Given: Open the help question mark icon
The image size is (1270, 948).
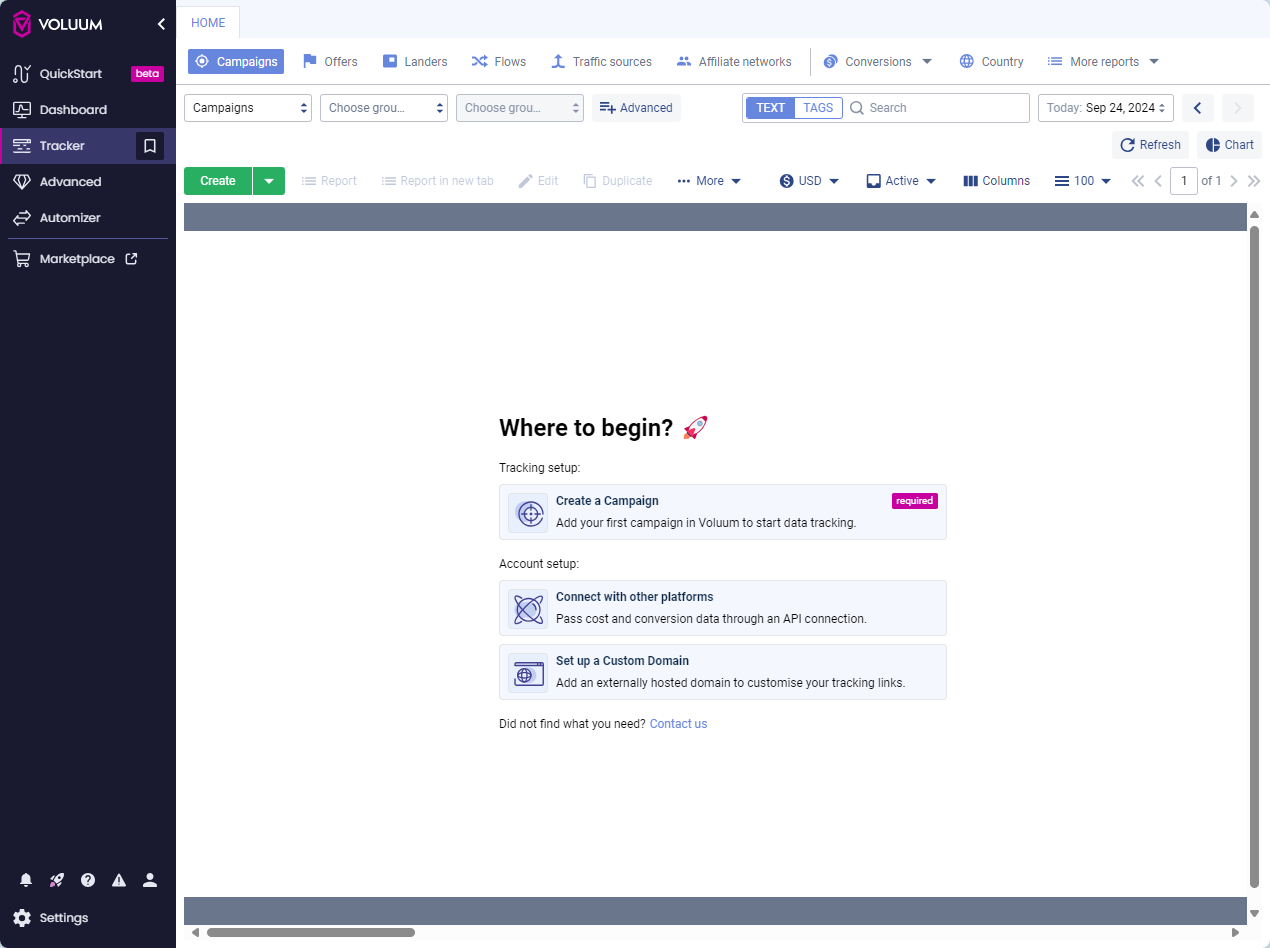Looking at the screenshot, I should [x=88, y=880].
